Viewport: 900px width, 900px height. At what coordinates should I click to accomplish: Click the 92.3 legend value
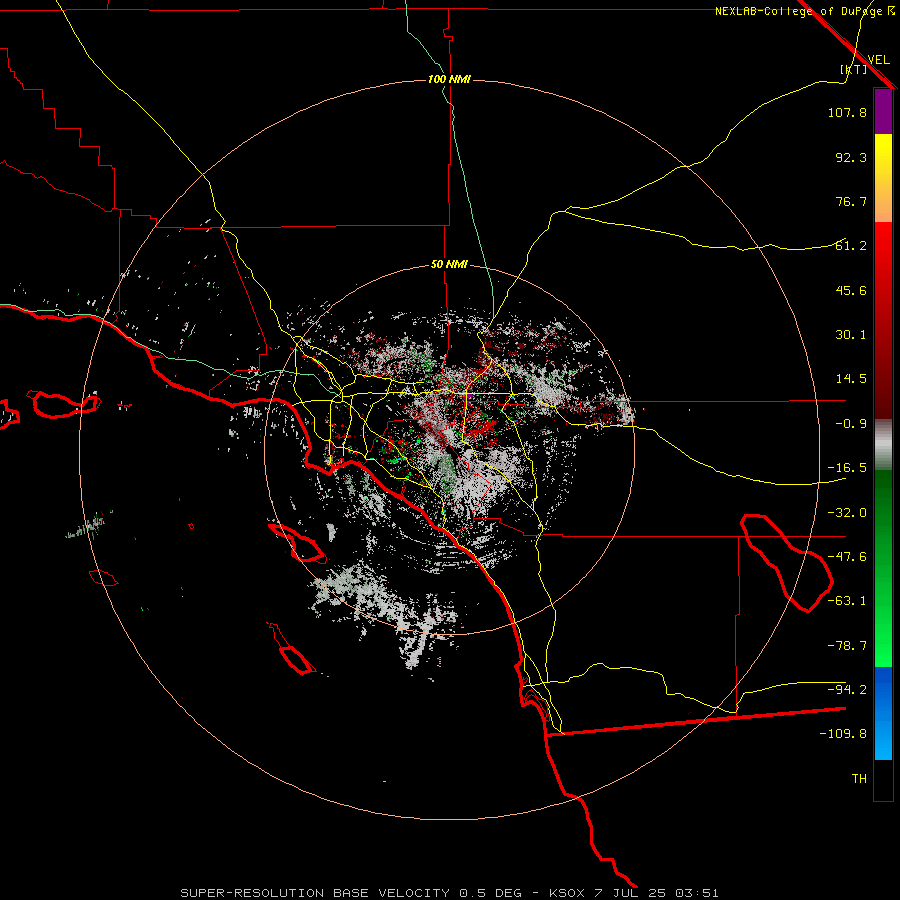tap(851, 157)
